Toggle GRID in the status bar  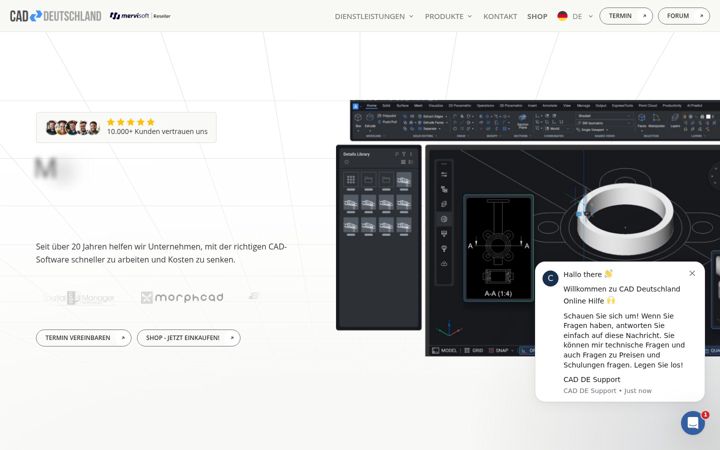pyautogui.click(x=473, y=350)
